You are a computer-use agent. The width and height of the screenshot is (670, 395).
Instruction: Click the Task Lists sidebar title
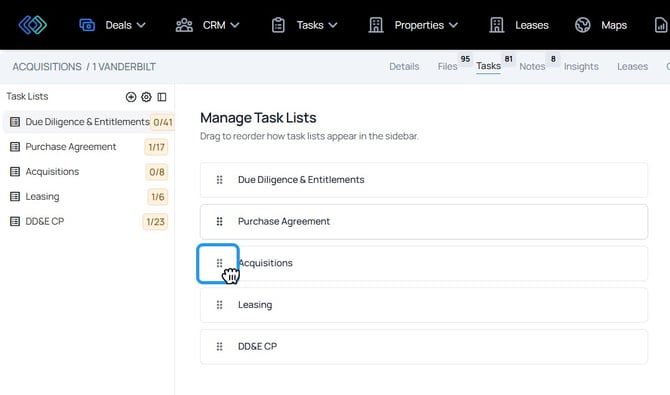point(27,96)
